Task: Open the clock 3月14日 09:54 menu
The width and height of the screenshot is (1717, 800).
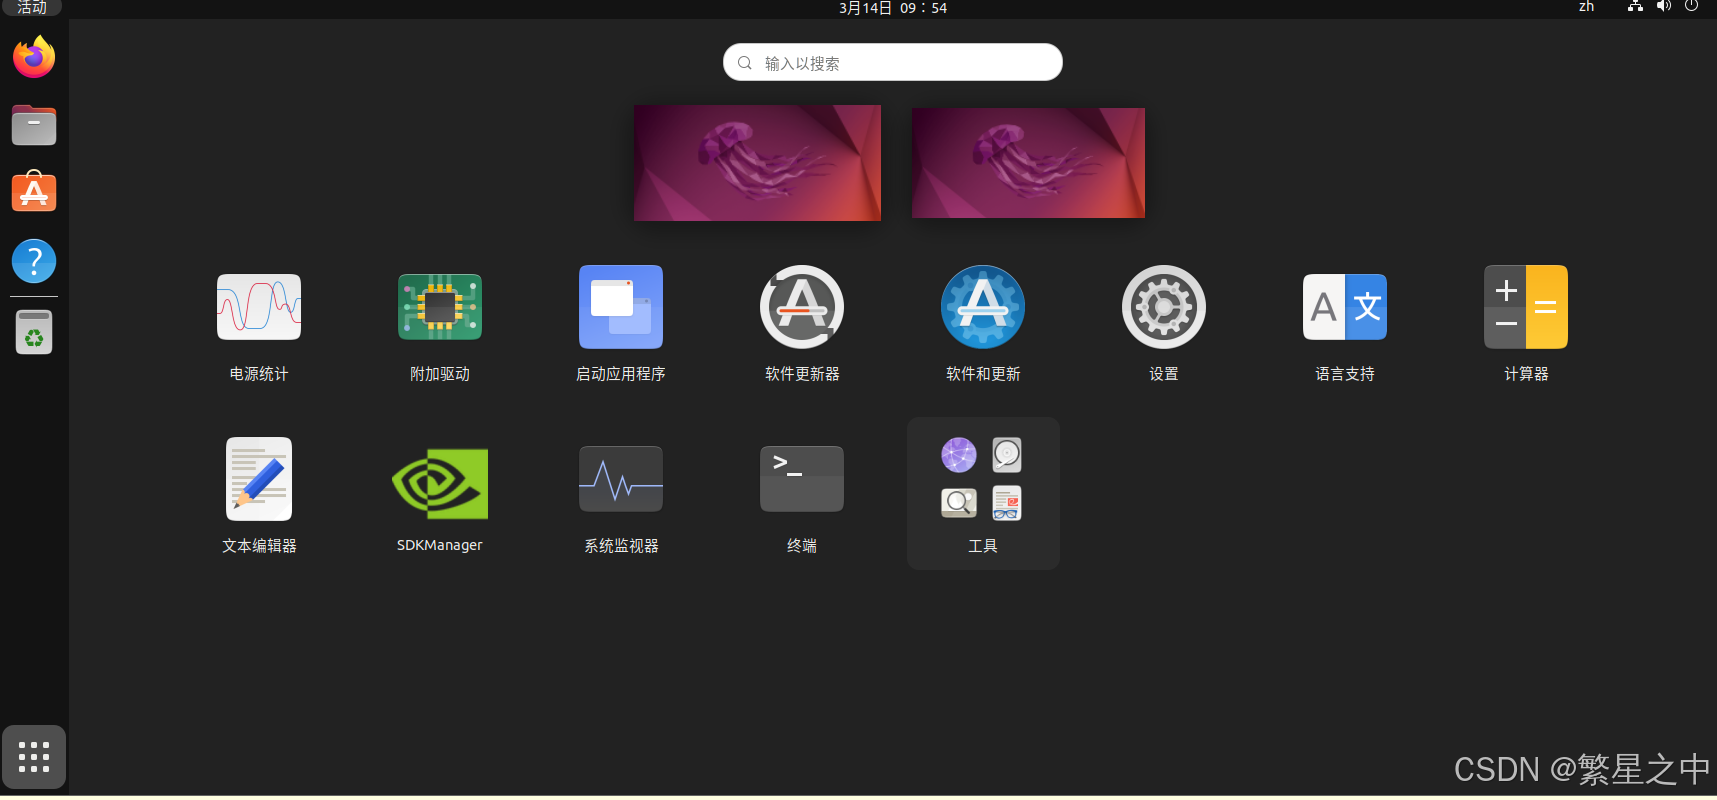Action: [893, 8]
